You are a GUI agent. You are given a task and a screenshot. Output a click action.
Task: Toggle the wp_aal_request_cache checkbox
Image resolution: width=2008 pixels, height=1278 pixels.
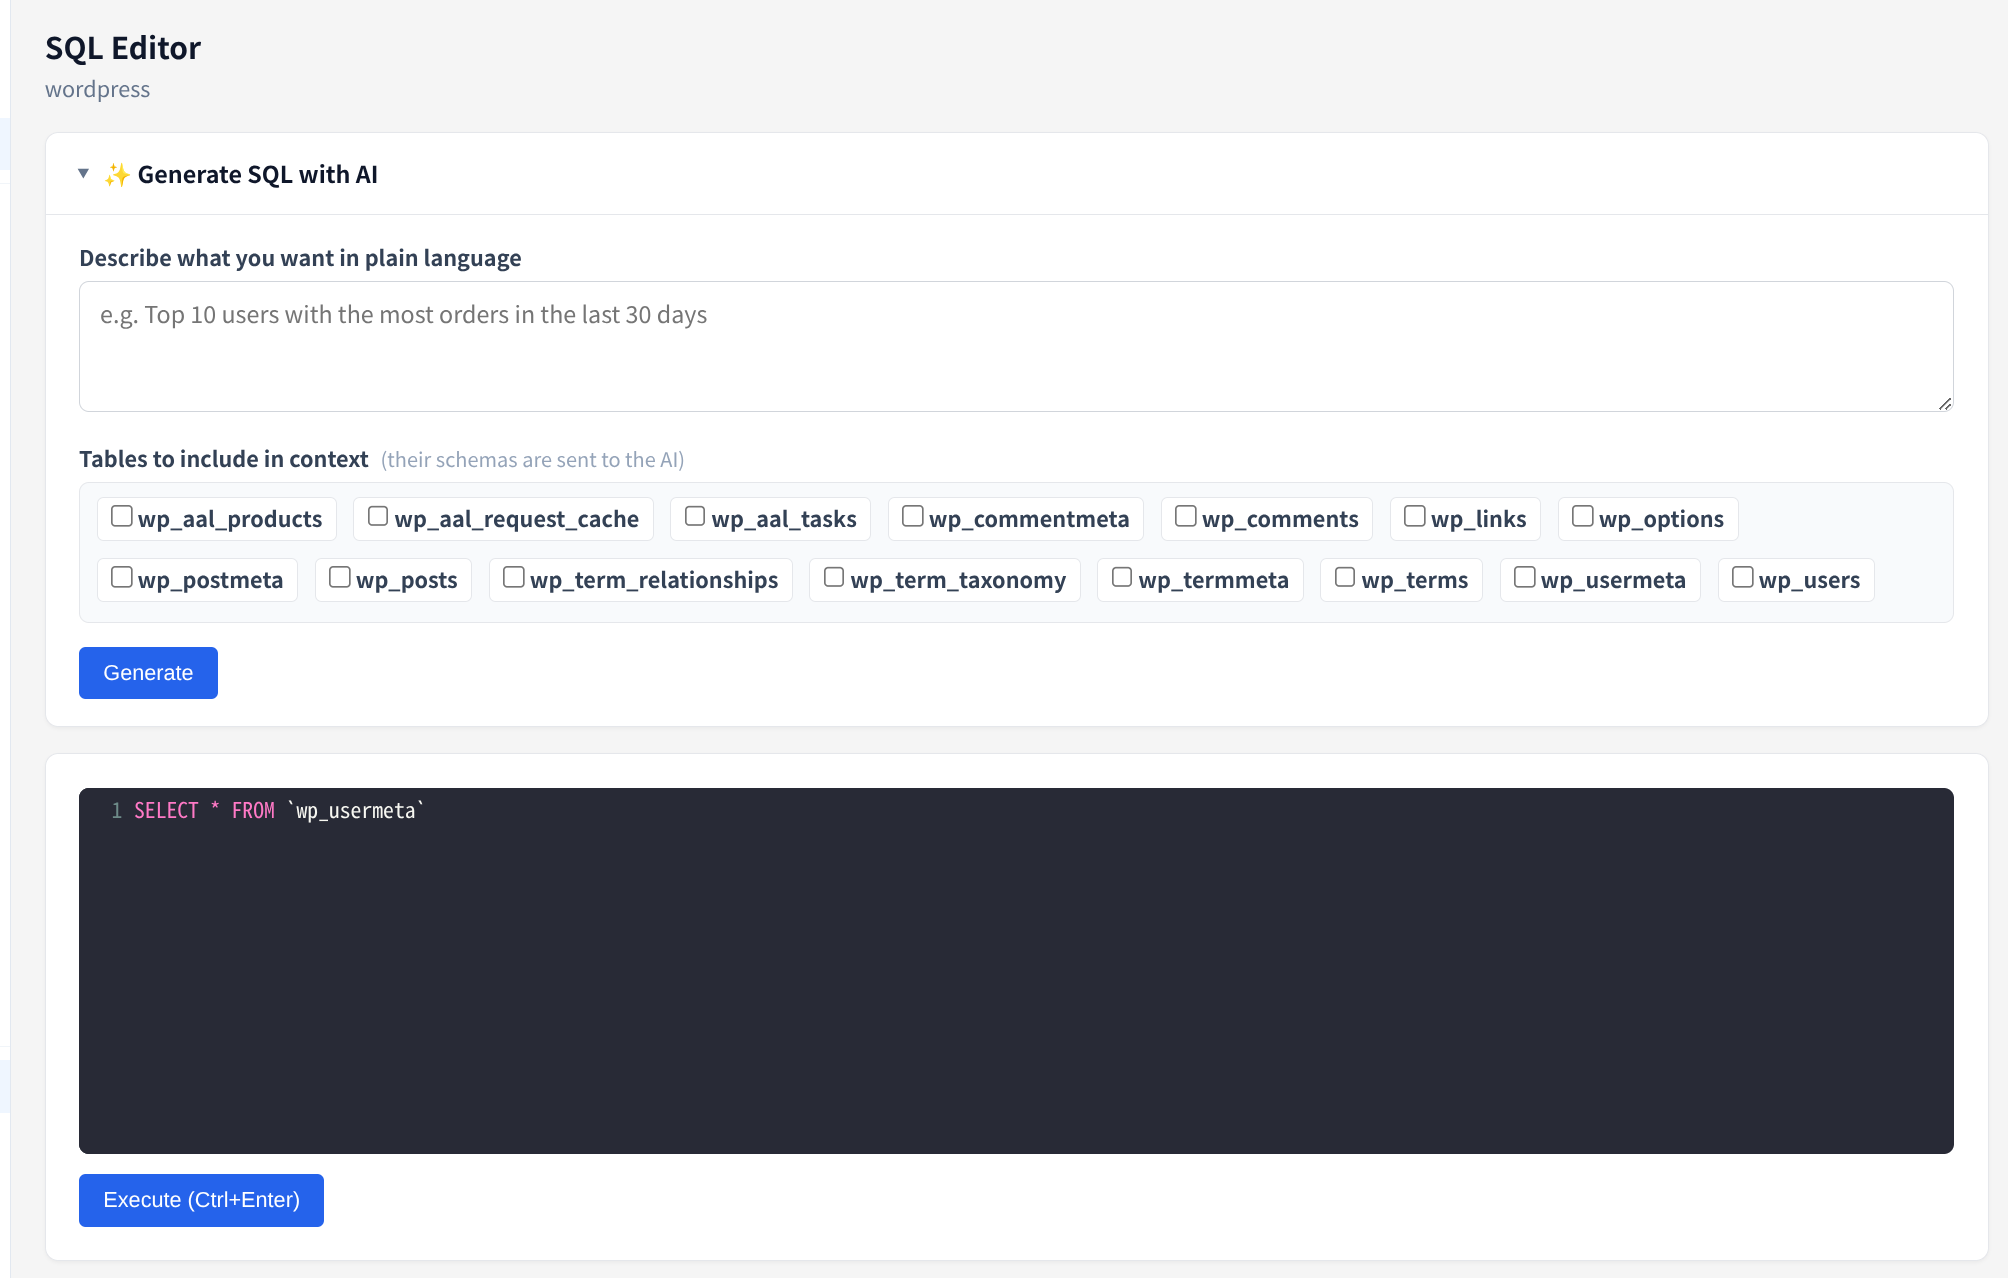pyautogui.click(x=377, y=515)
